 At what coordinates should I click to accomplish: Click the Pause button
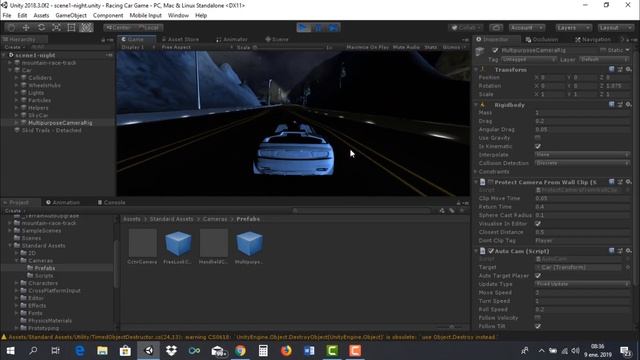pyautogui.click(x=318, y=27)
